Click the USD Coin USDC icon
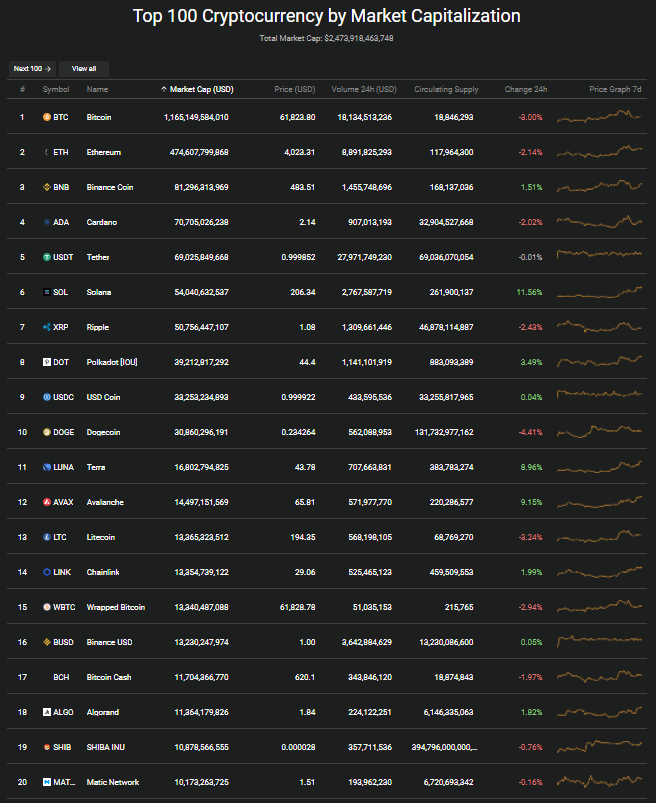Screen dimensions: 656x803 pos(47,397)
